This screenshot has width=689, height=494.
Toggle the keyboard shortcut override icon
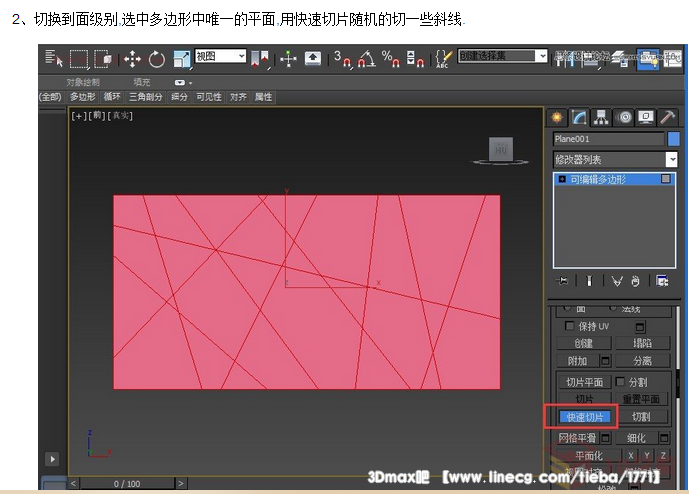pyautogui.click(x=313, y=58)
